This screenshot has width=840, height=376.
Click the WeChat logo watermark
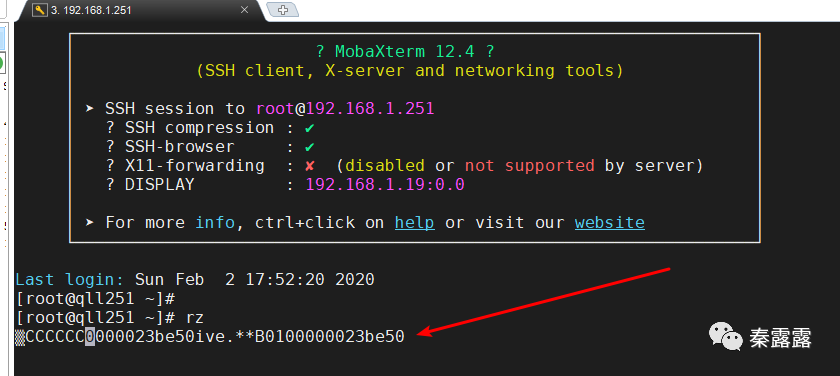point(725,336)
